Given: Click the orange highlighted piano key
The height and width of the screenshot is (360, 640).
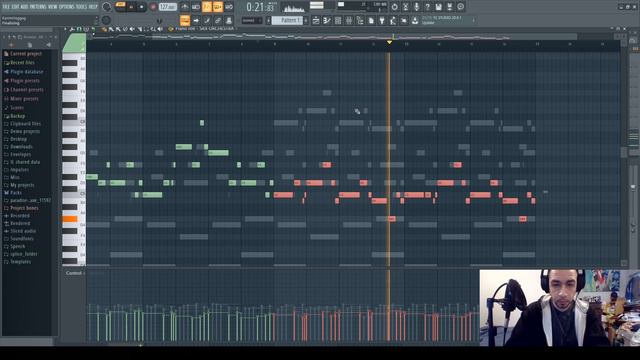Looking at the screenshot, I should pyautogui.click(x=70, y=219).
